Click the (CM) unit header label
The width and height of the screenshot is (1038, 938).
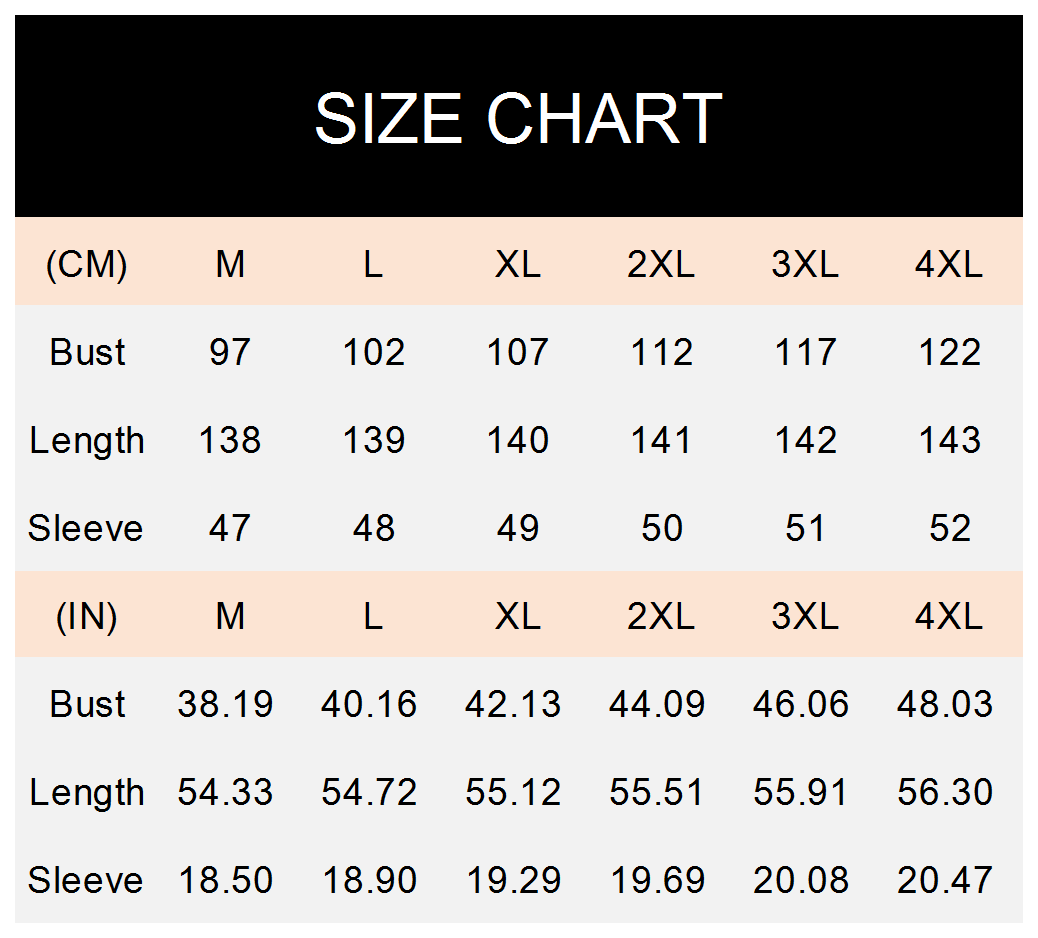coord(87,264)
